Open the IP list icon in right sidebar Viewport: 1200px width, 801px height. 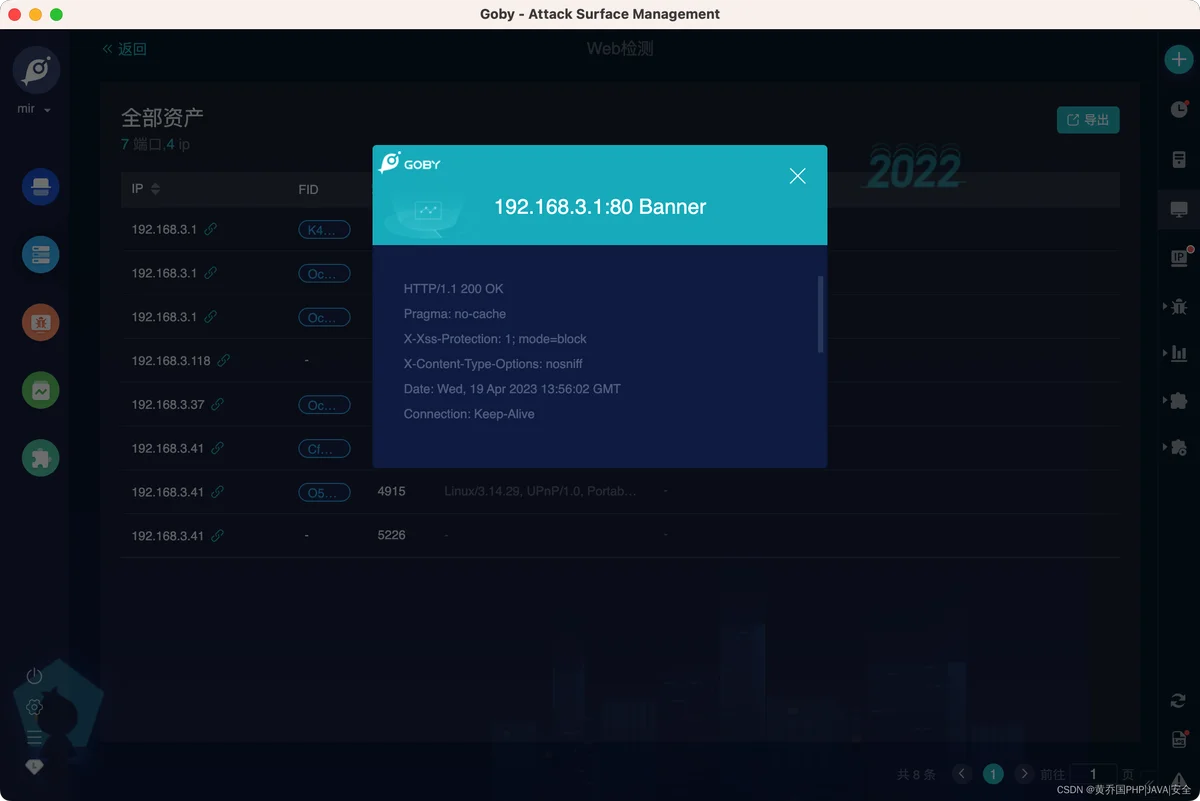coord(1179,258)
